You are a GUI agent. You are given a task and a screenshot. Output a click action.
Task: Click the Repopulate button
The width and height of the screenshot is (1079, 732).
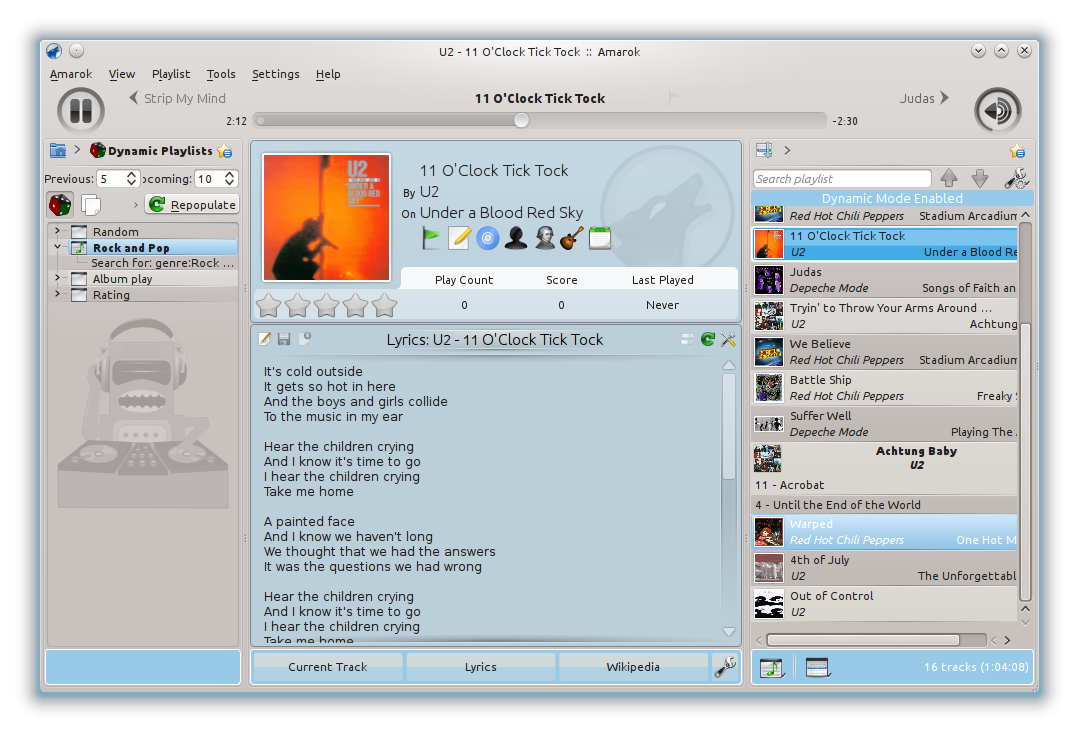pyautogui.click(x=192, y=204)
